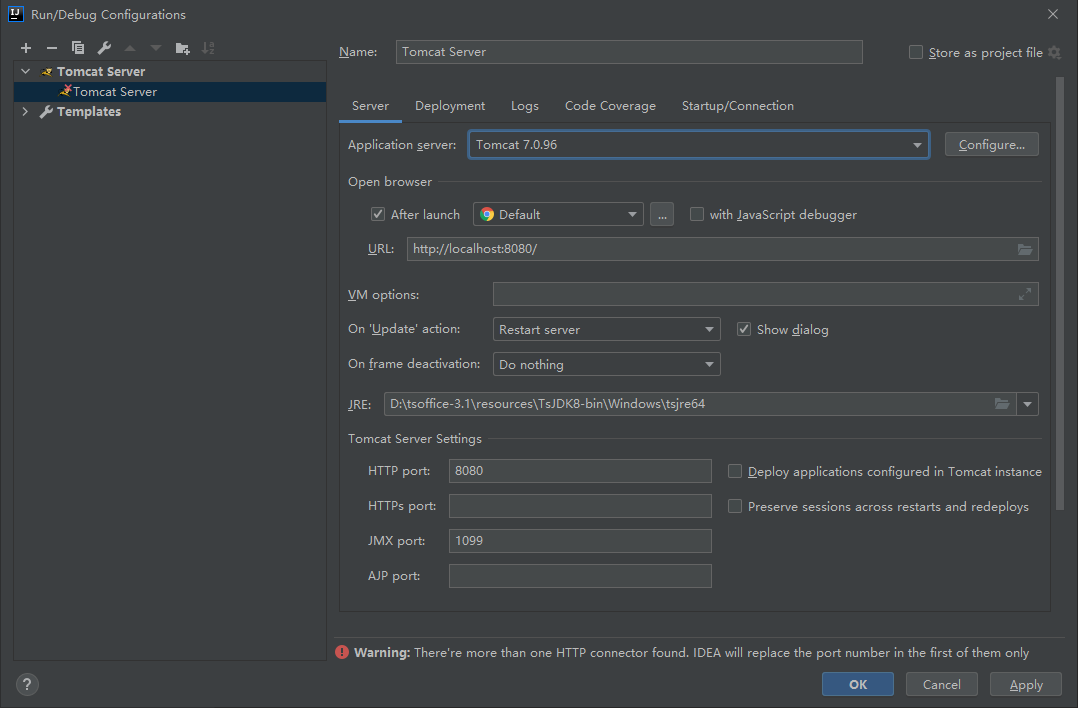Click the Apply button

pos(1026,685)
